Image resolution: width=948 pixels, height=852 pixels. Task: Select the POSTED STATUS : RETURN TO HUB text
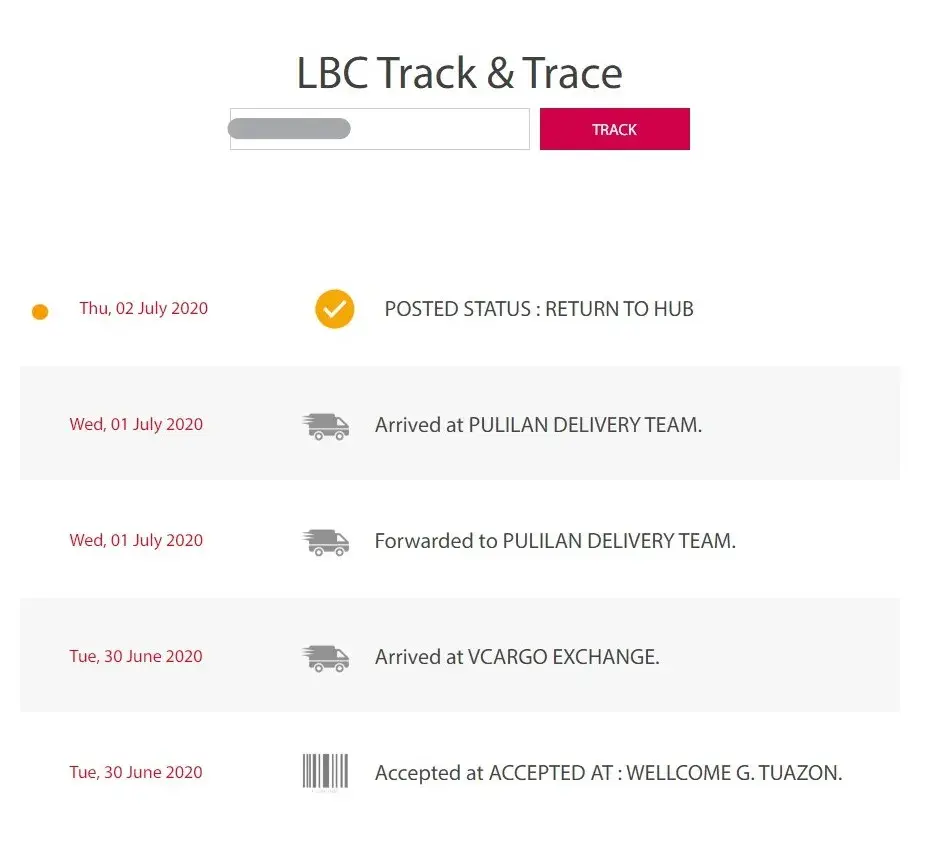538,309
